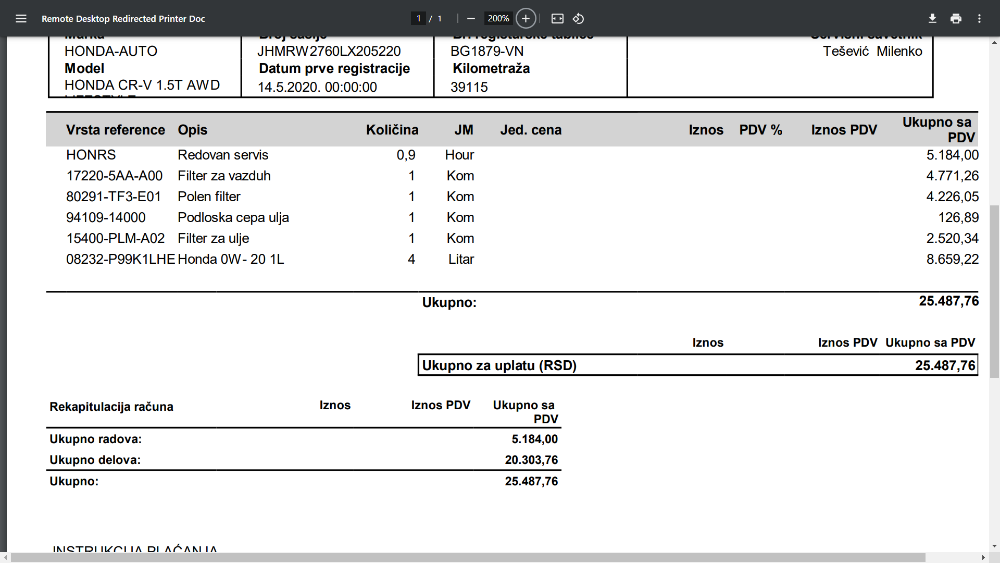
Task: Click the amount 4.226,05
Action: tap(953, 197)
